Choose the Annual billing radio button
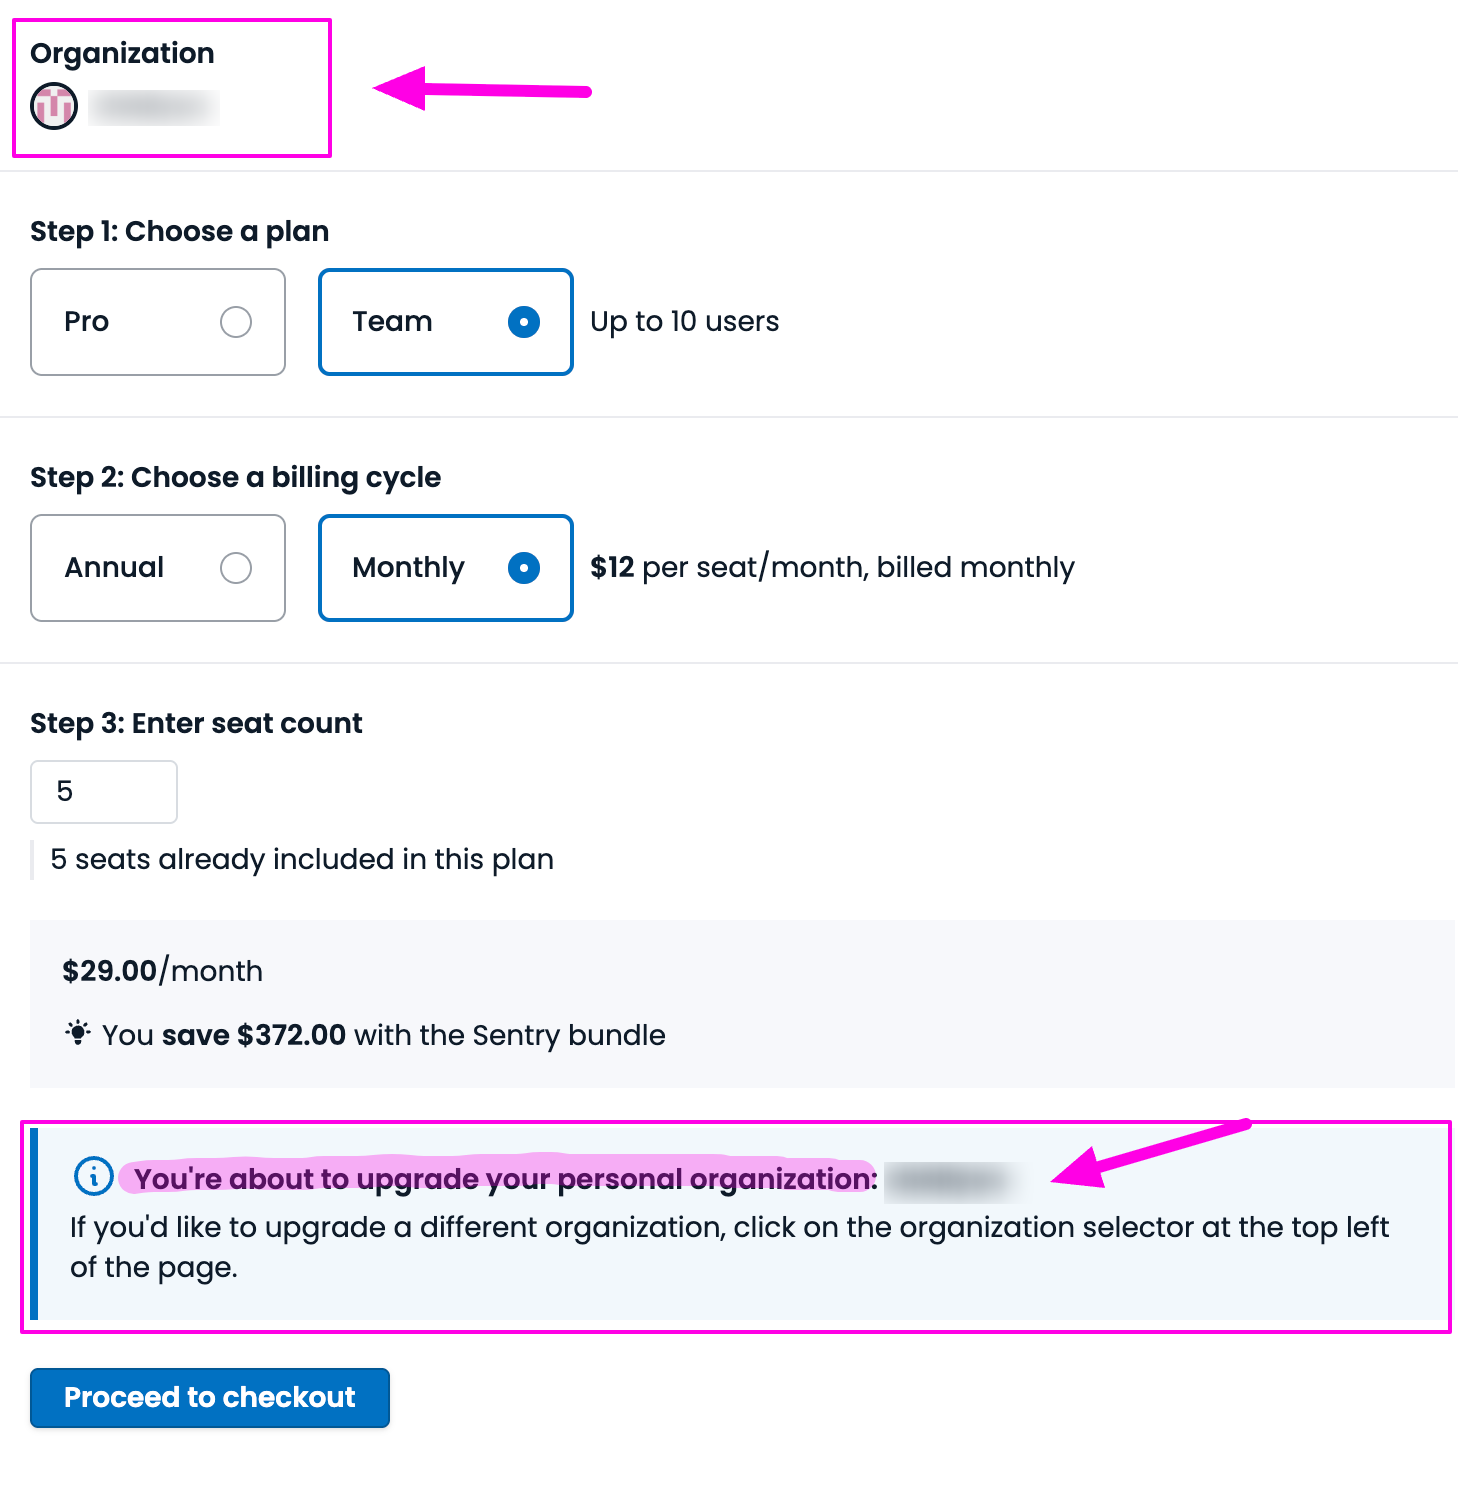 pos(236,568)
